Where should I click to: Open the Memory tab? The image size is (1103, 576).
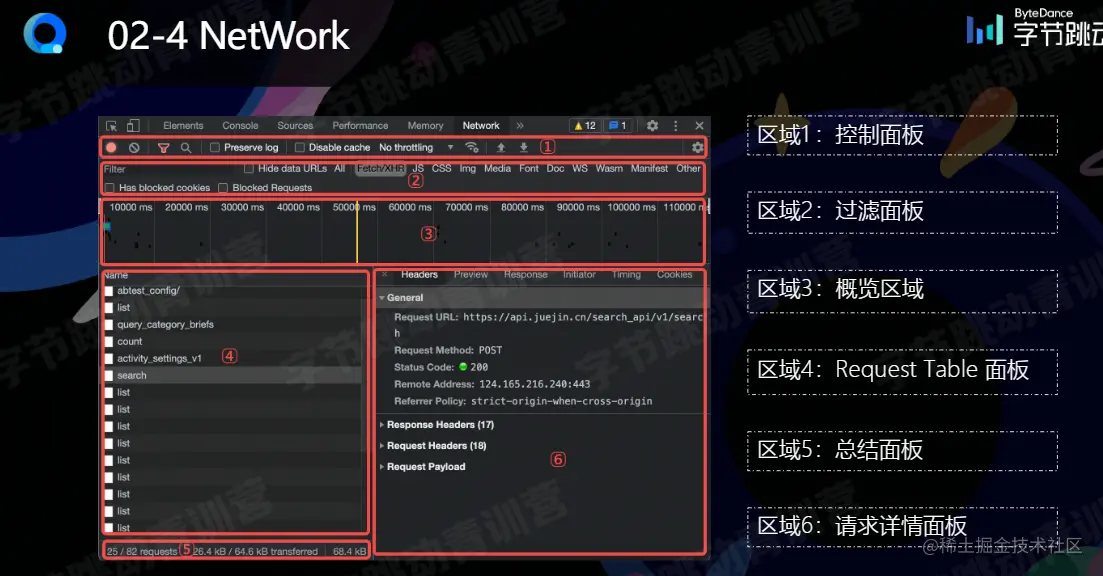426,126
